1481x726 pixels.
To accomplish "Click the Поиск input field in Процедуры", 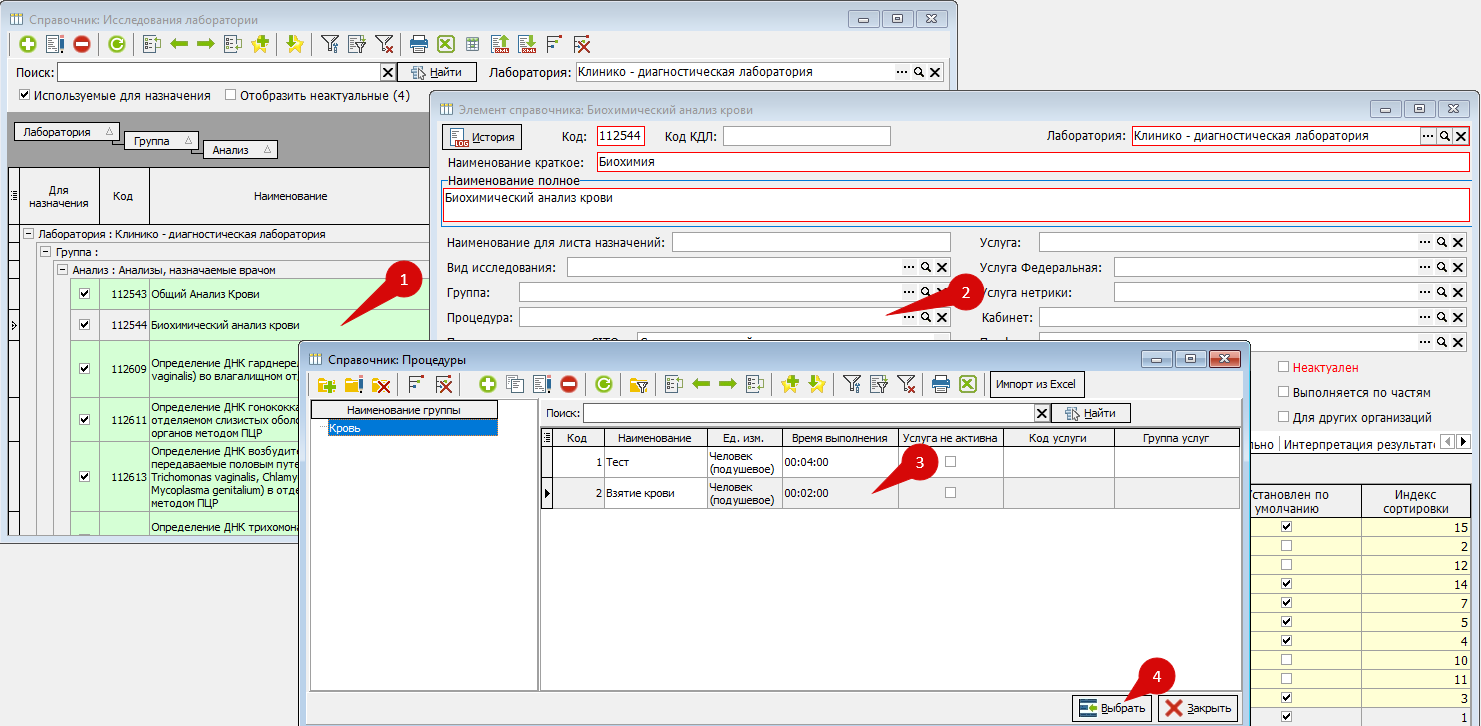I will tap(808, 413).
